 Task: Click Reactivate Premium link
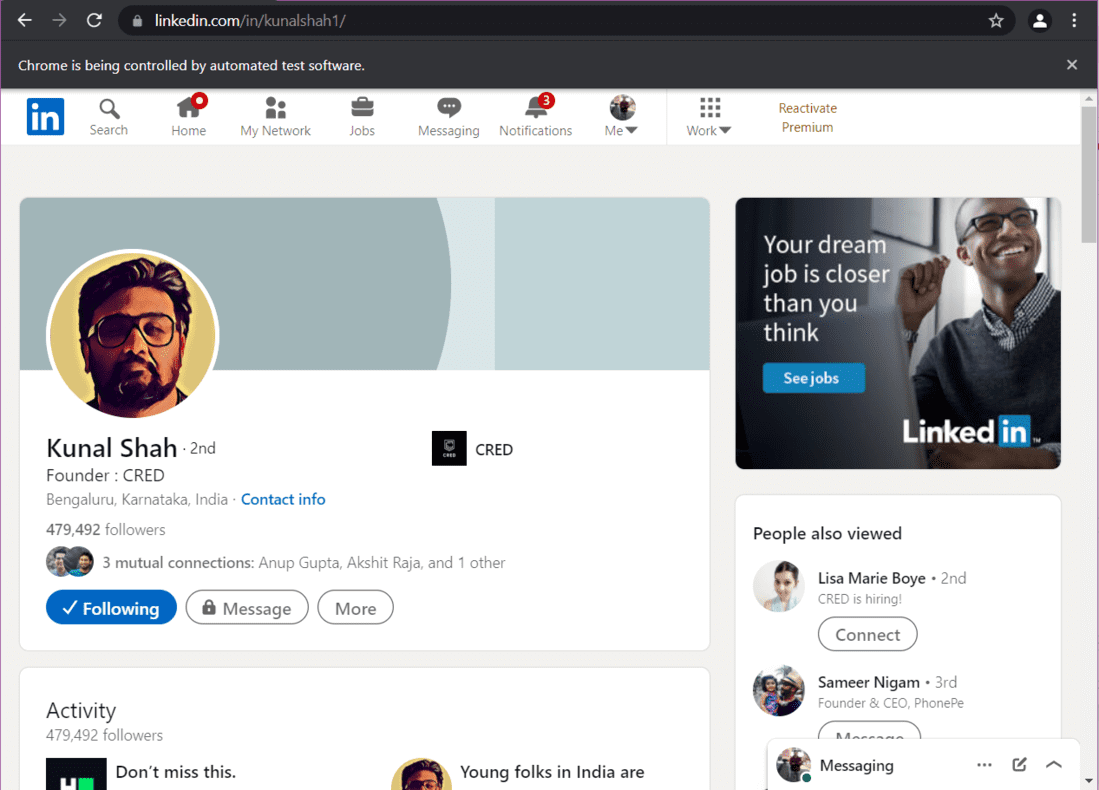click(807, 118)
